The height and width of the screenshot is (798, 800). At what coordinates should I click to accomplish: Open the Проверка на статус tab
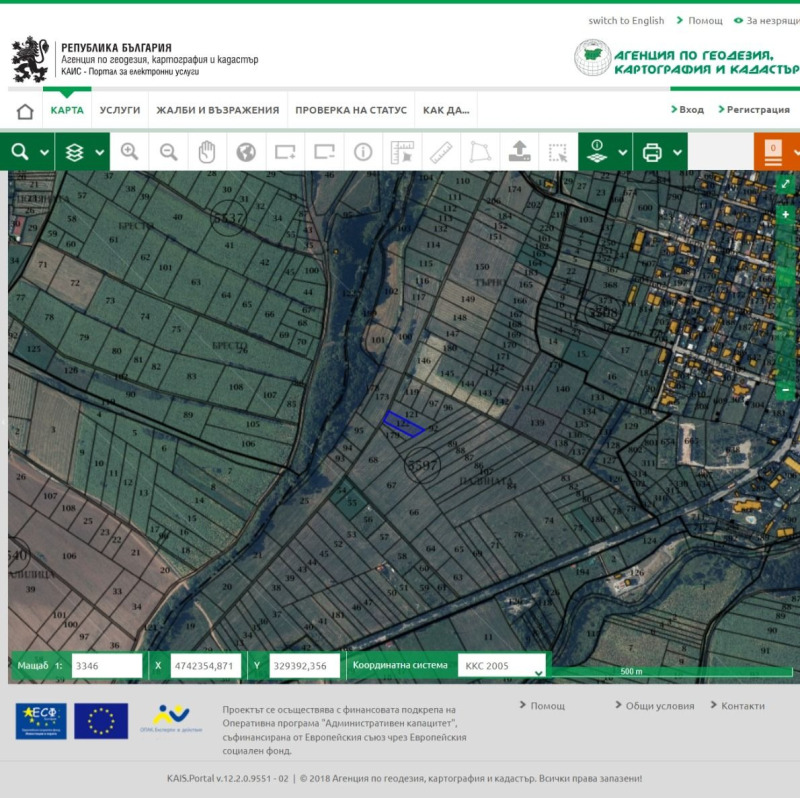[351, 110]
